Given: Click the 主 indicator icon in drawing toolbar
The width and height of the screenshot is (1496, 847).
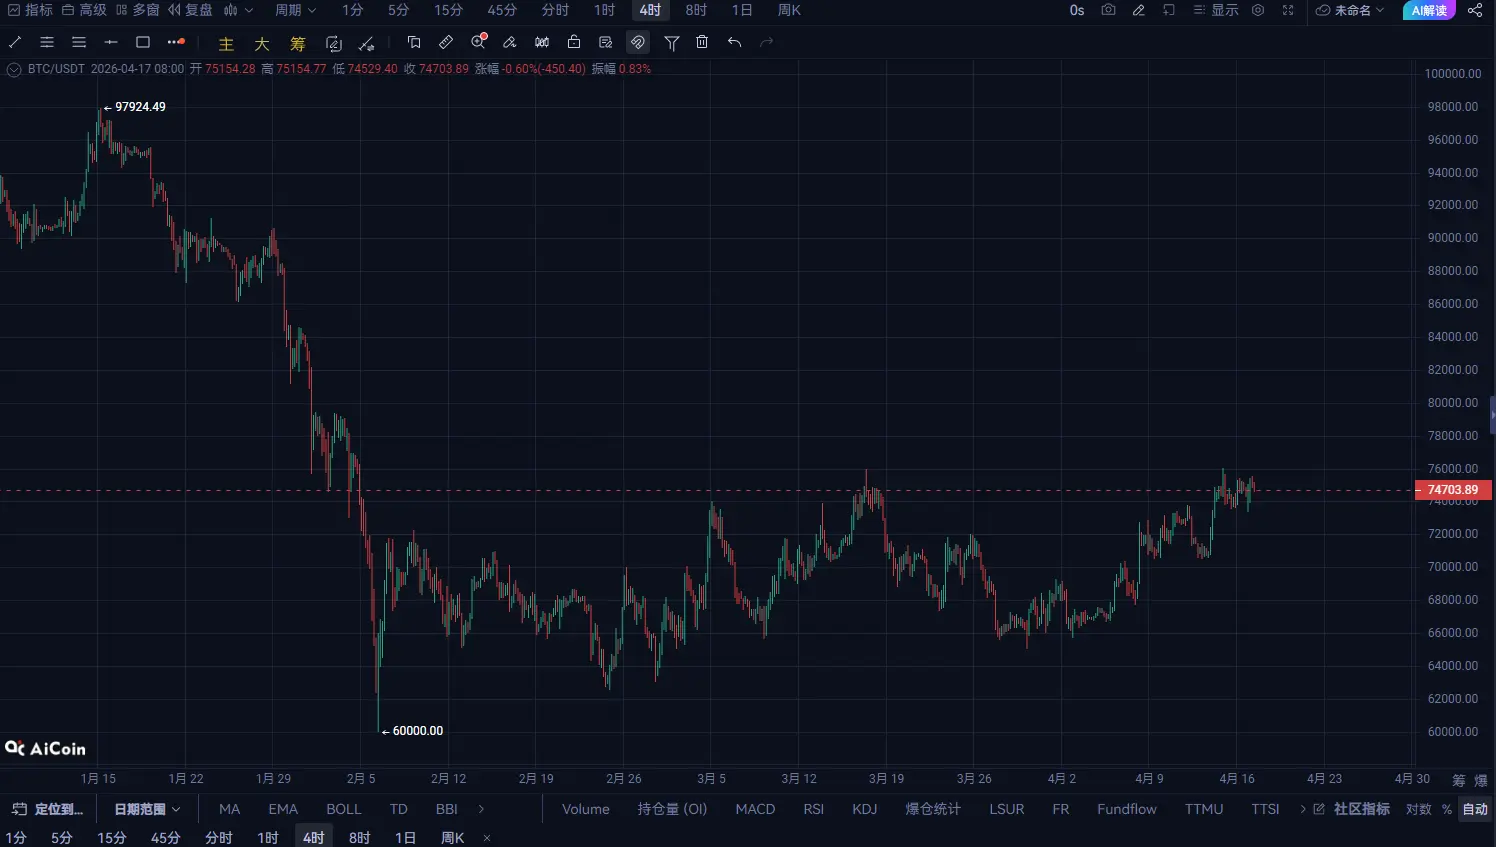Looking at the screenshot, I should coord(226,43).
